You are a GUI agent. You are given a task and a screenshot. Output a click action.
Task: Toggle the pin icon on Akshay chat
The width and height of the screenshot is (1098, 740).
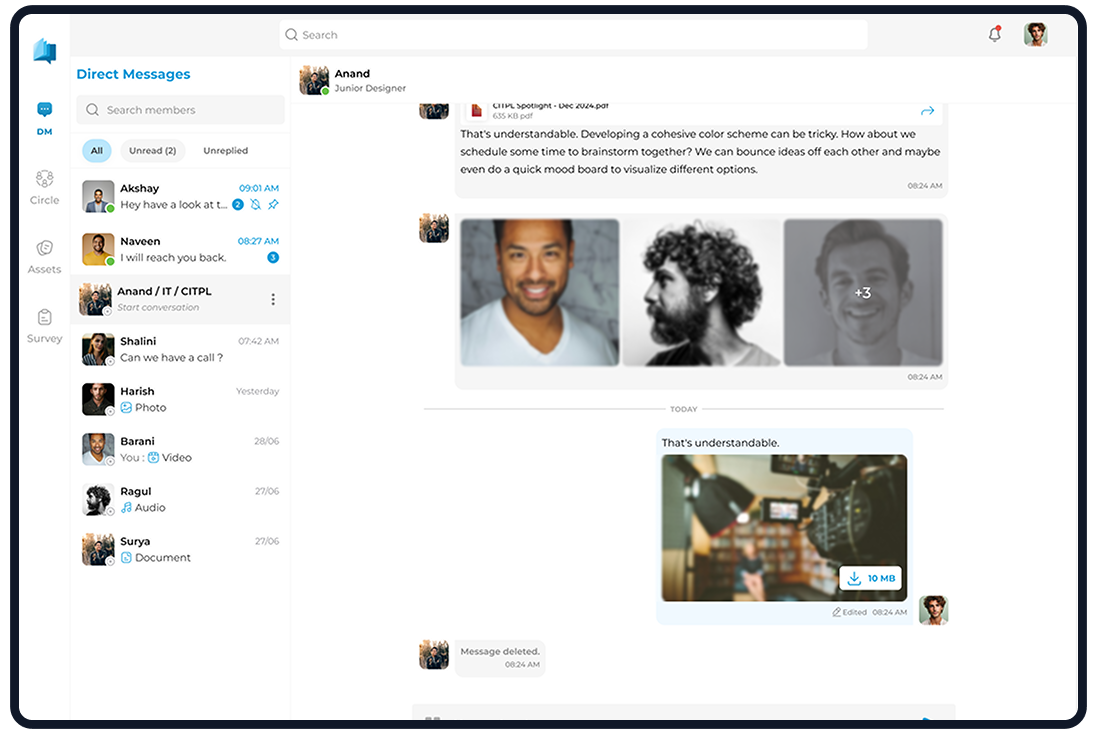(x=273, y=204)
